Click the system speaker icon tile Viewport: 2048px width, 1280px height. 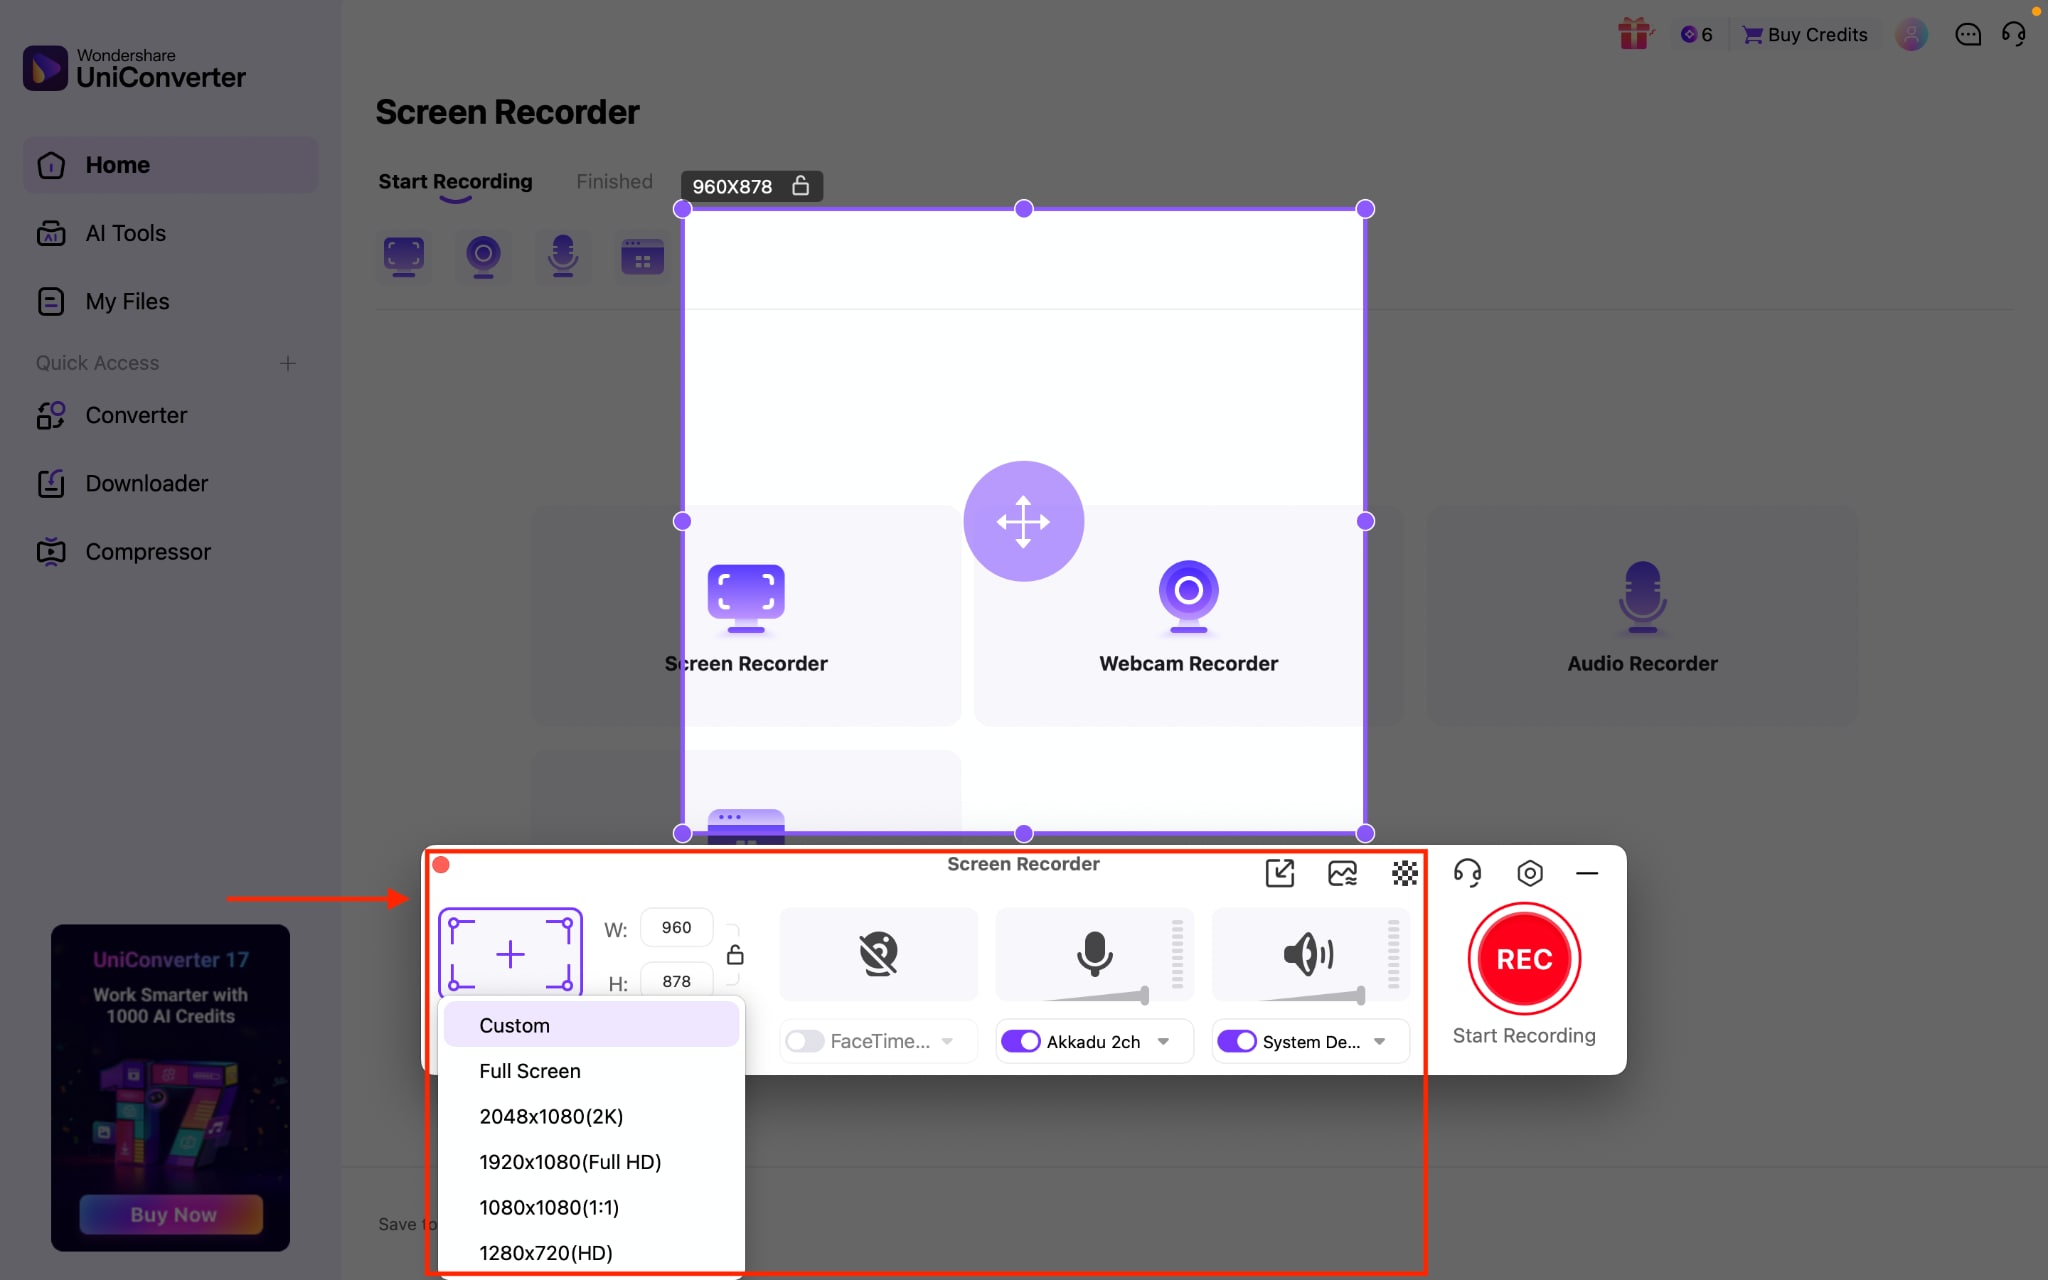[x=1310, y=954]
